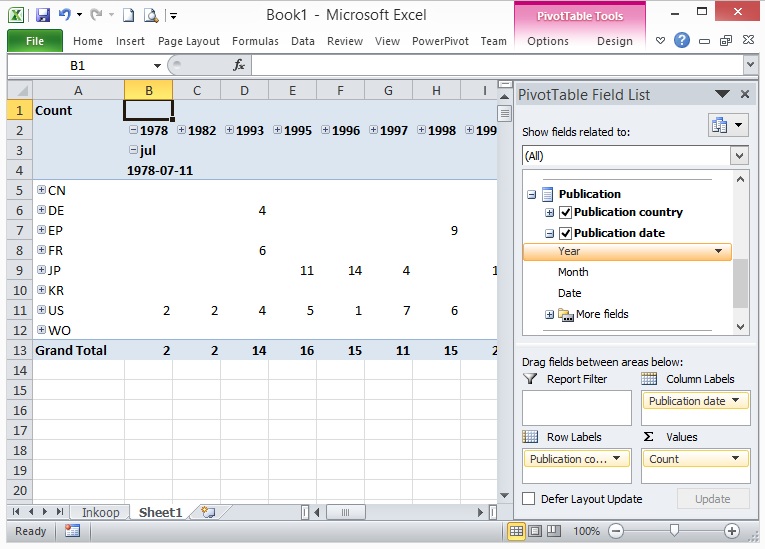Switch to the Inkoop sheet tab
This screenshot has height=549, width=765.
[x=101, y=512]
